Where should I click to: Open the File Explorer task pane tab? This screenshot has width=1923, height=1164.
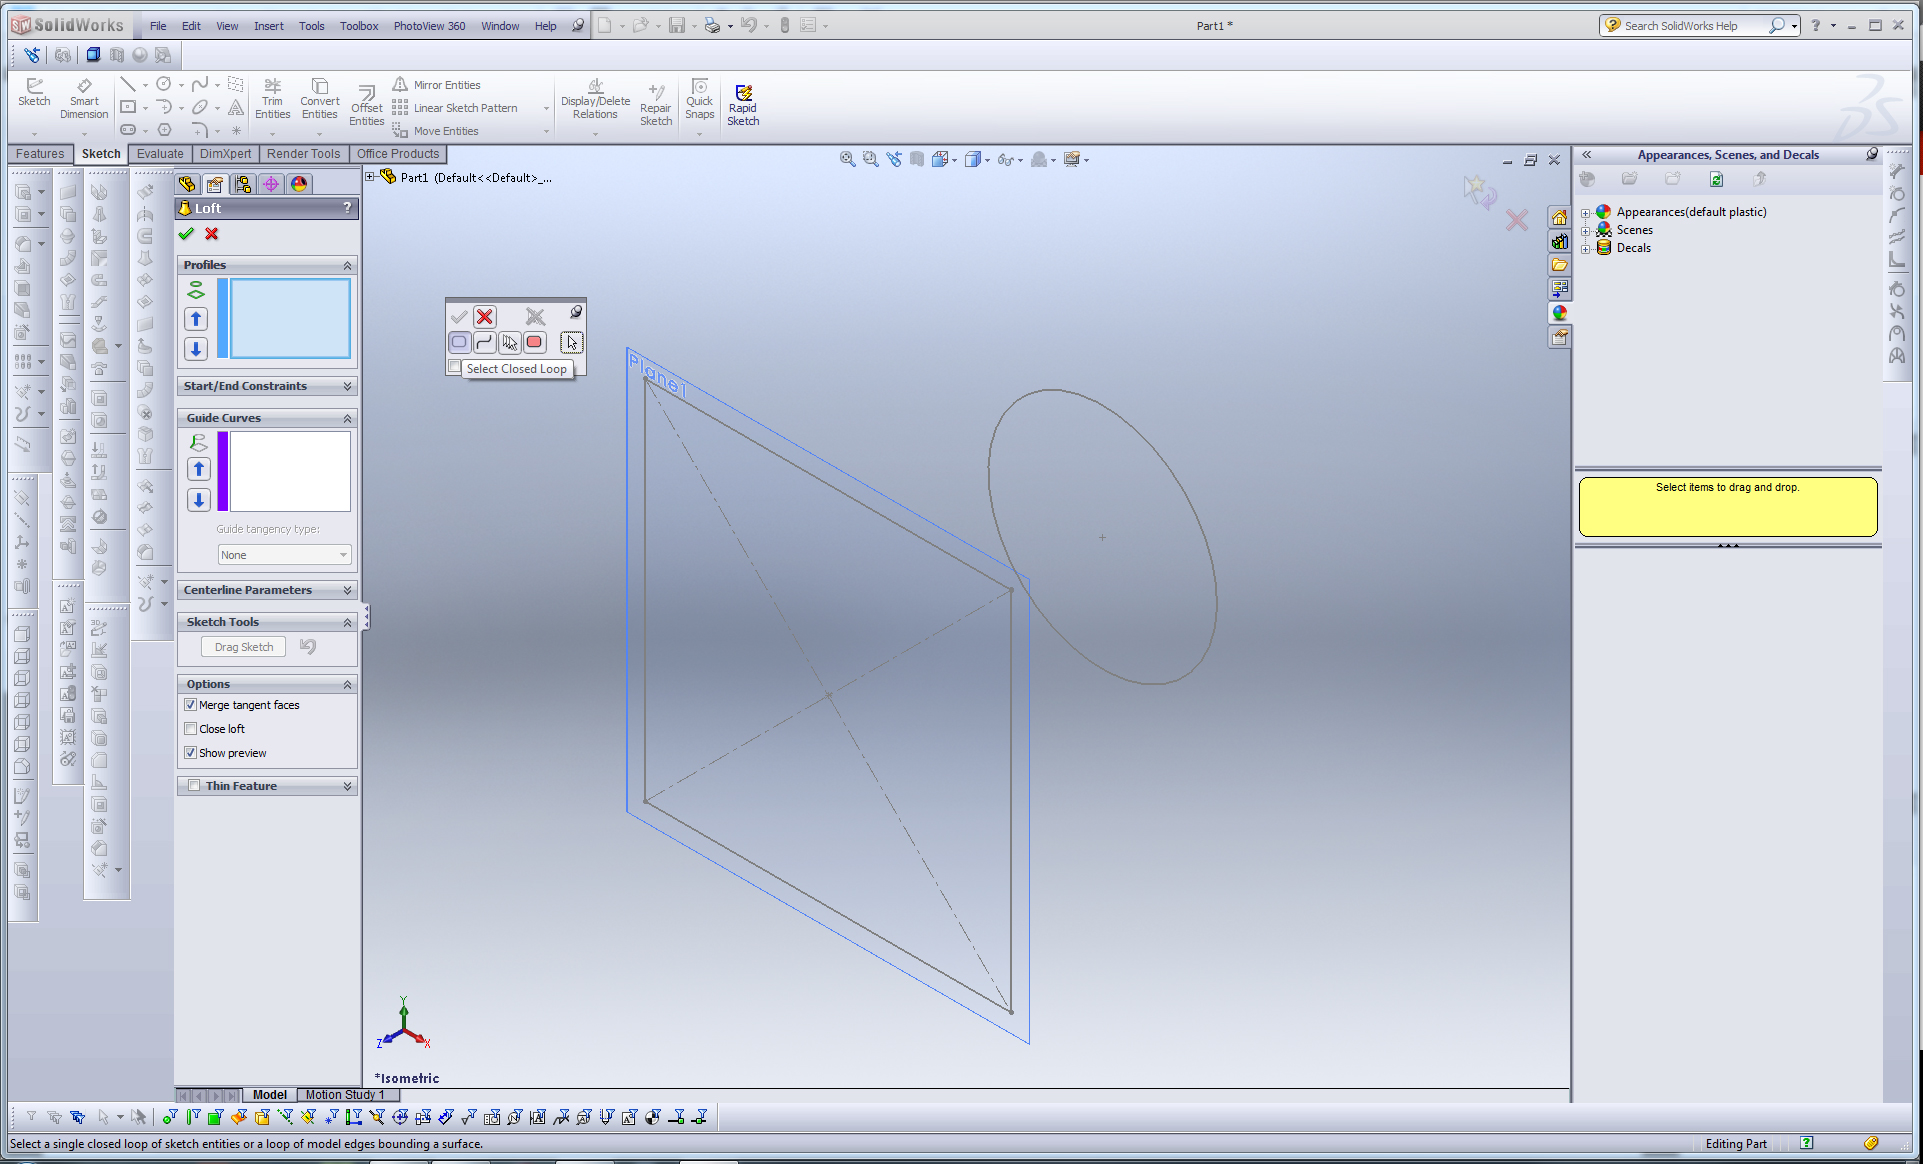[1559, 265]
